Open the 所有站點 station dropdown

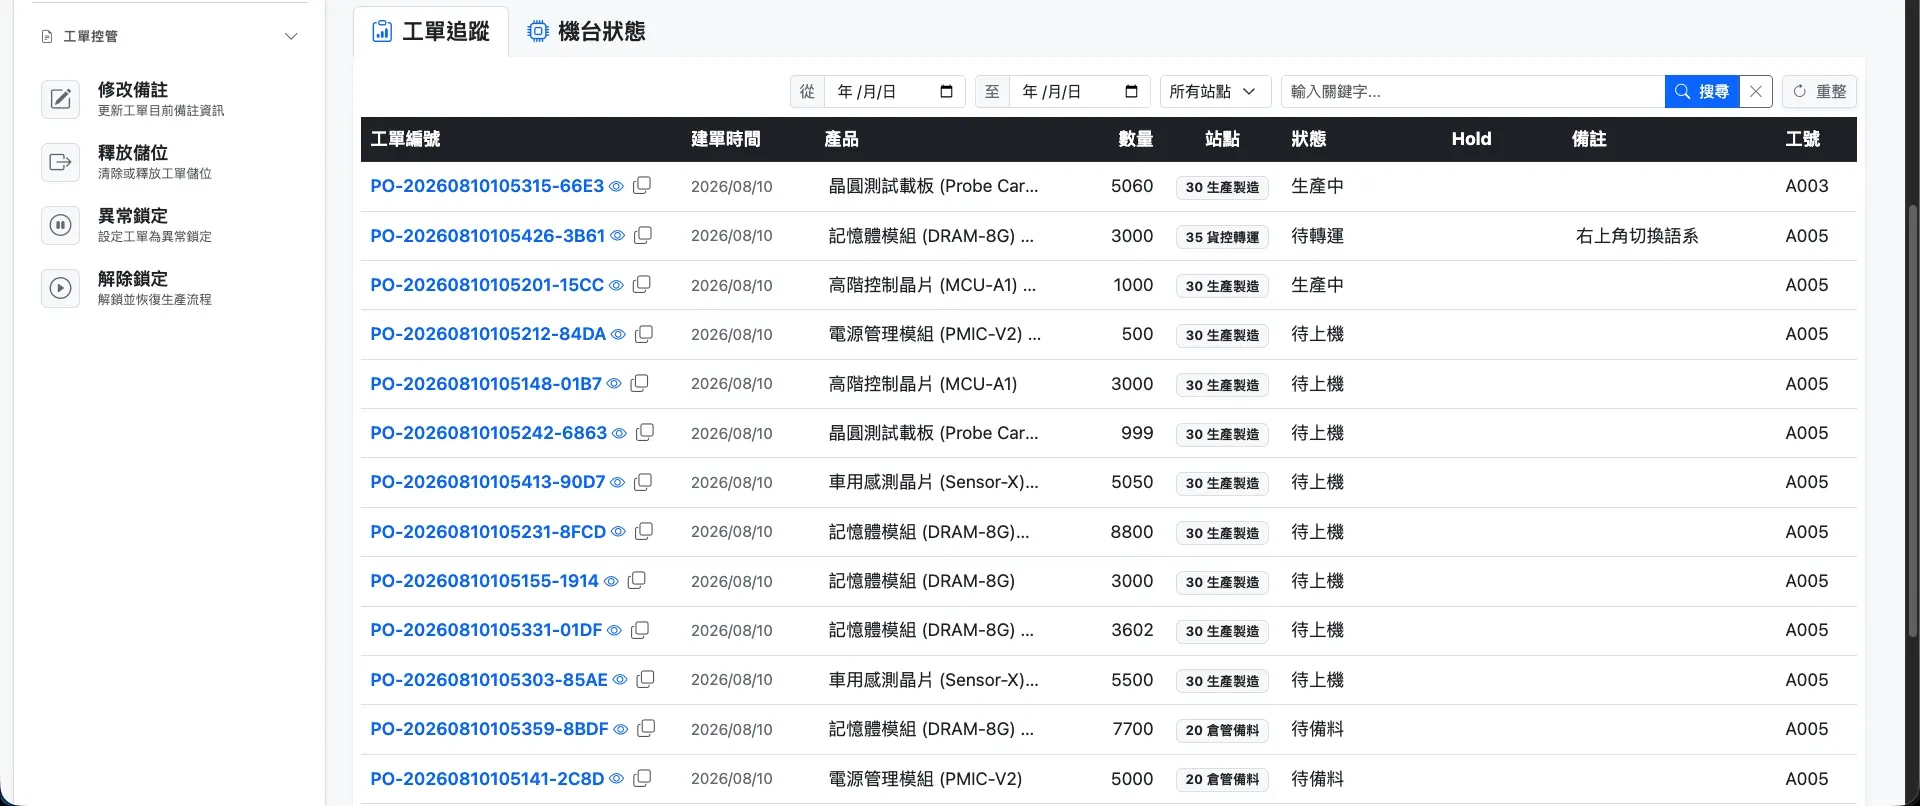1215,92
